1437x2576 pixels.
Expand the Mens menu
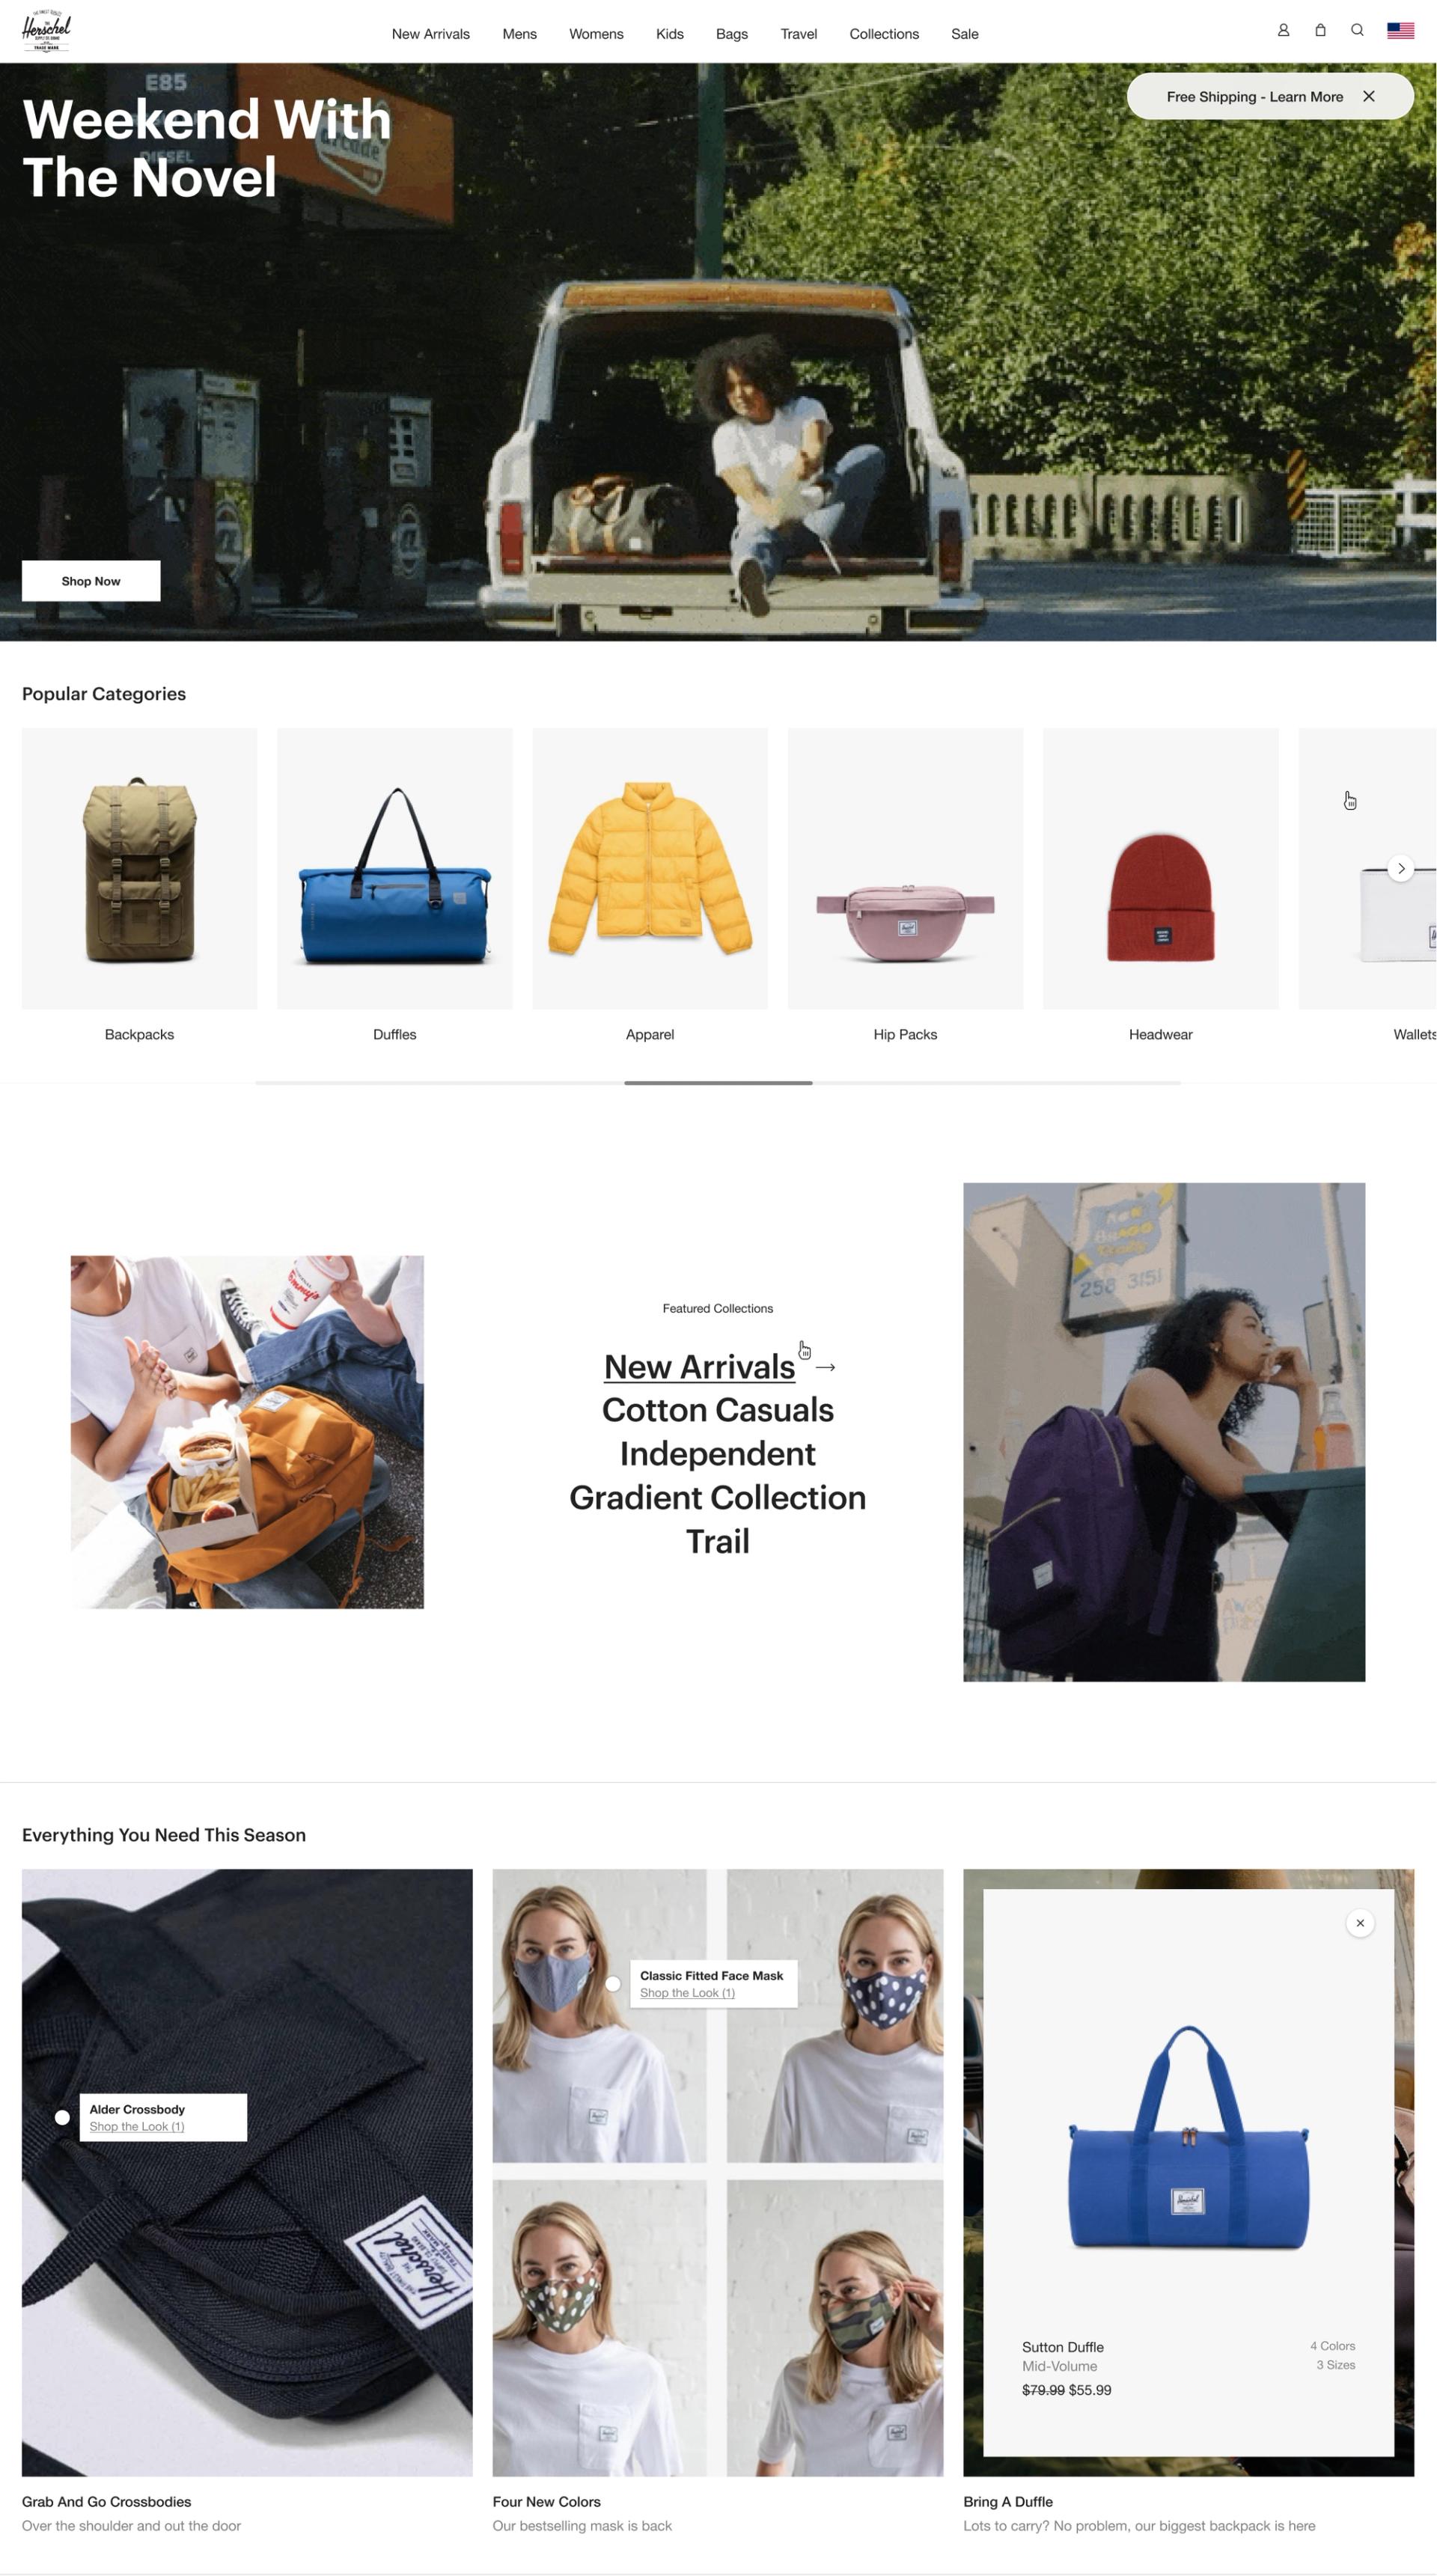pyautogui.click(x=519, y=34)
